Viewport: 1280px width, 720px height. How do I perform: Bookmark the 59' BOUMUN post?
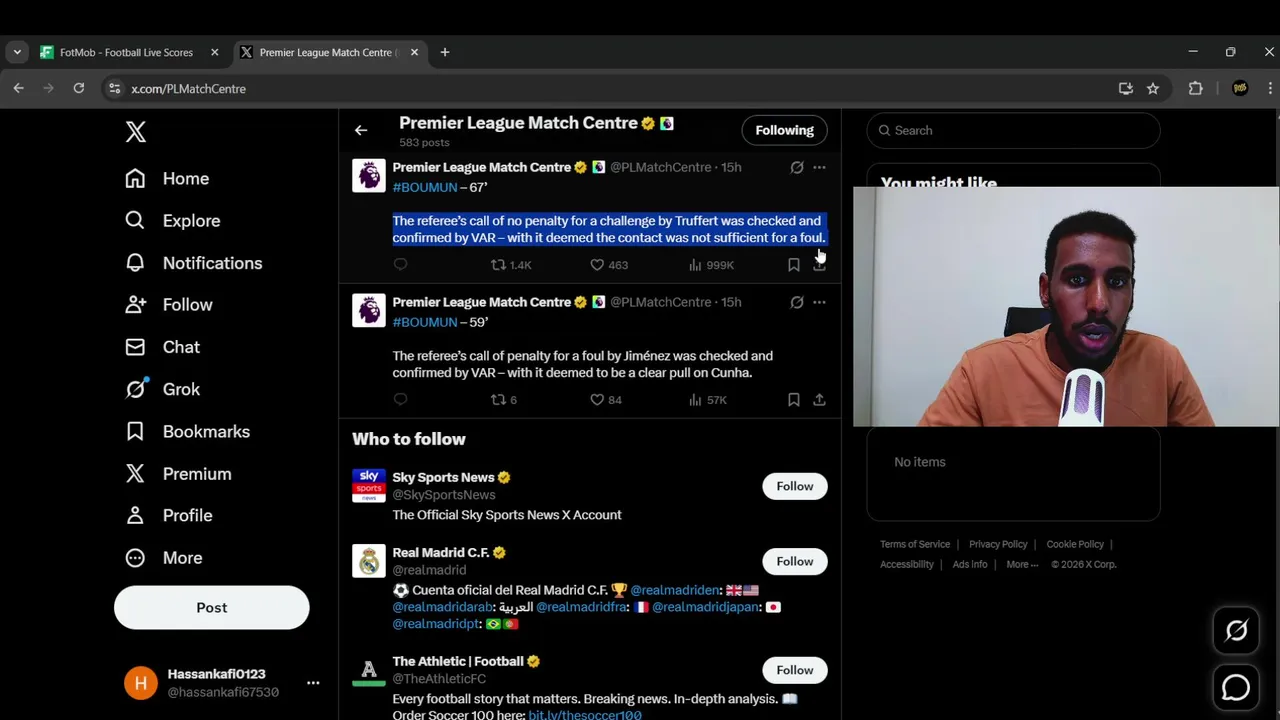(x=793, y=400)
